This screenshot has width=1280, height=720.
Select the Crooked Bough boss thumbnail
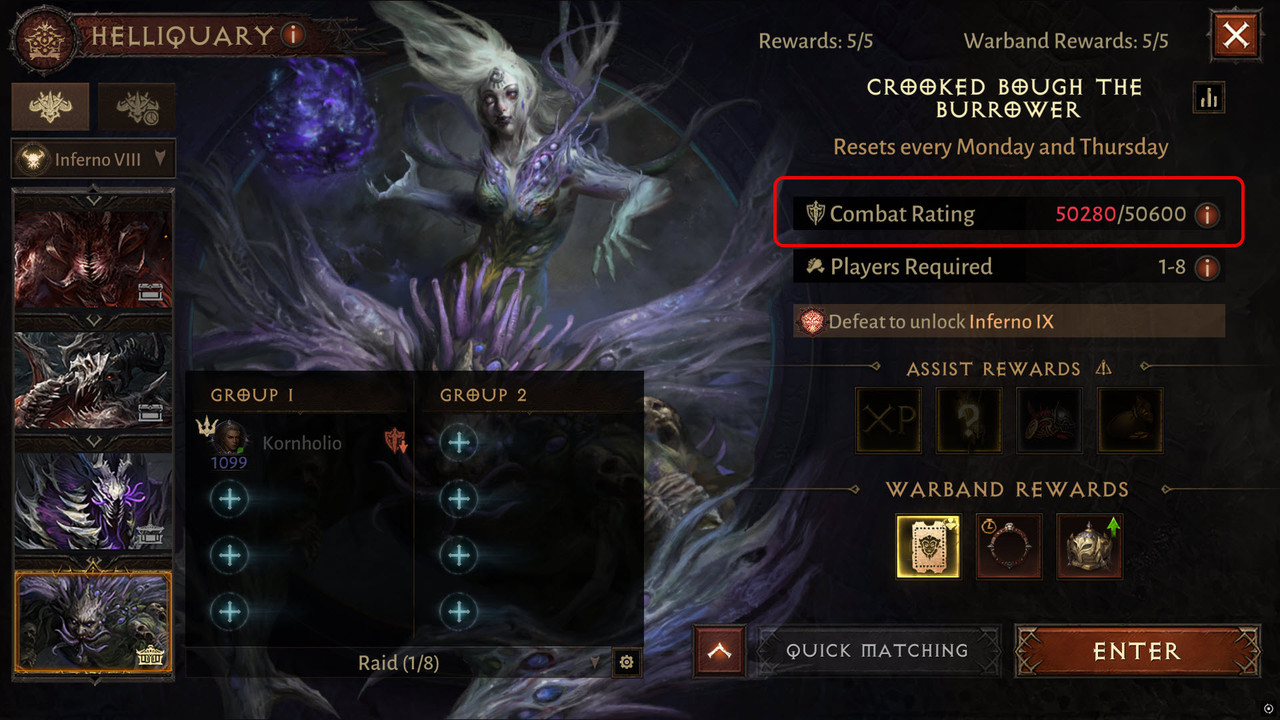94,621
